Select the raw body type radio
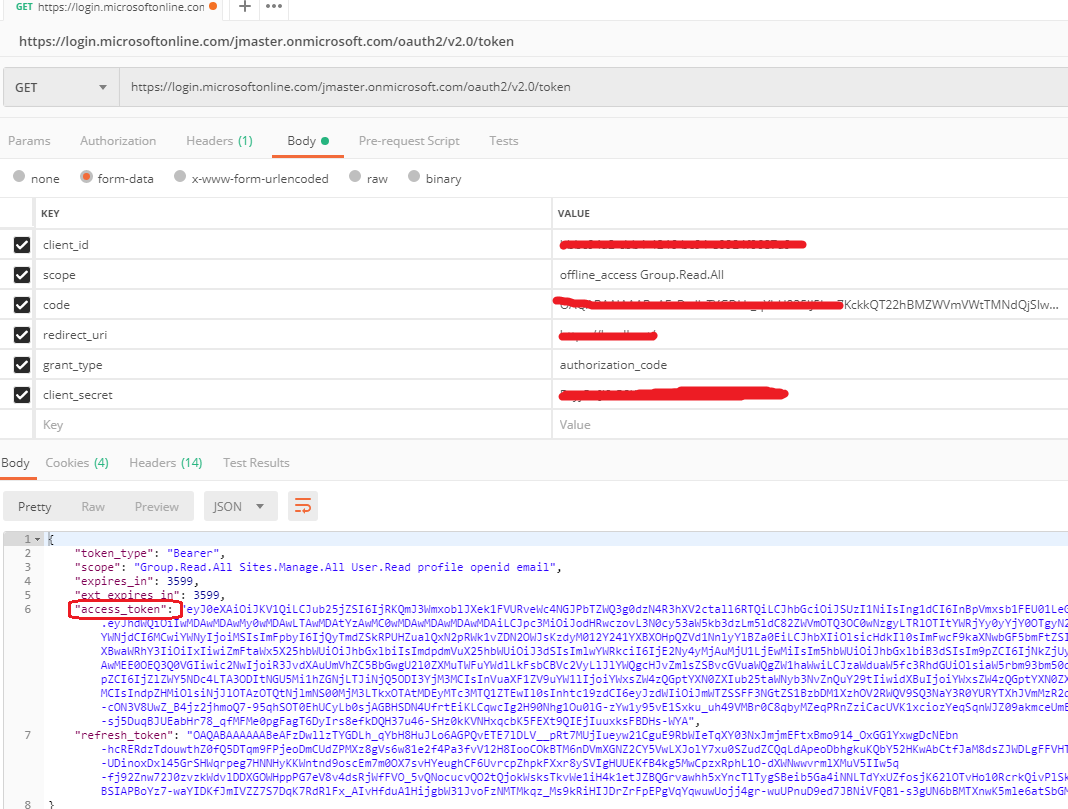The height and width of the screenshot is (809, 1068). pos(355,176)
